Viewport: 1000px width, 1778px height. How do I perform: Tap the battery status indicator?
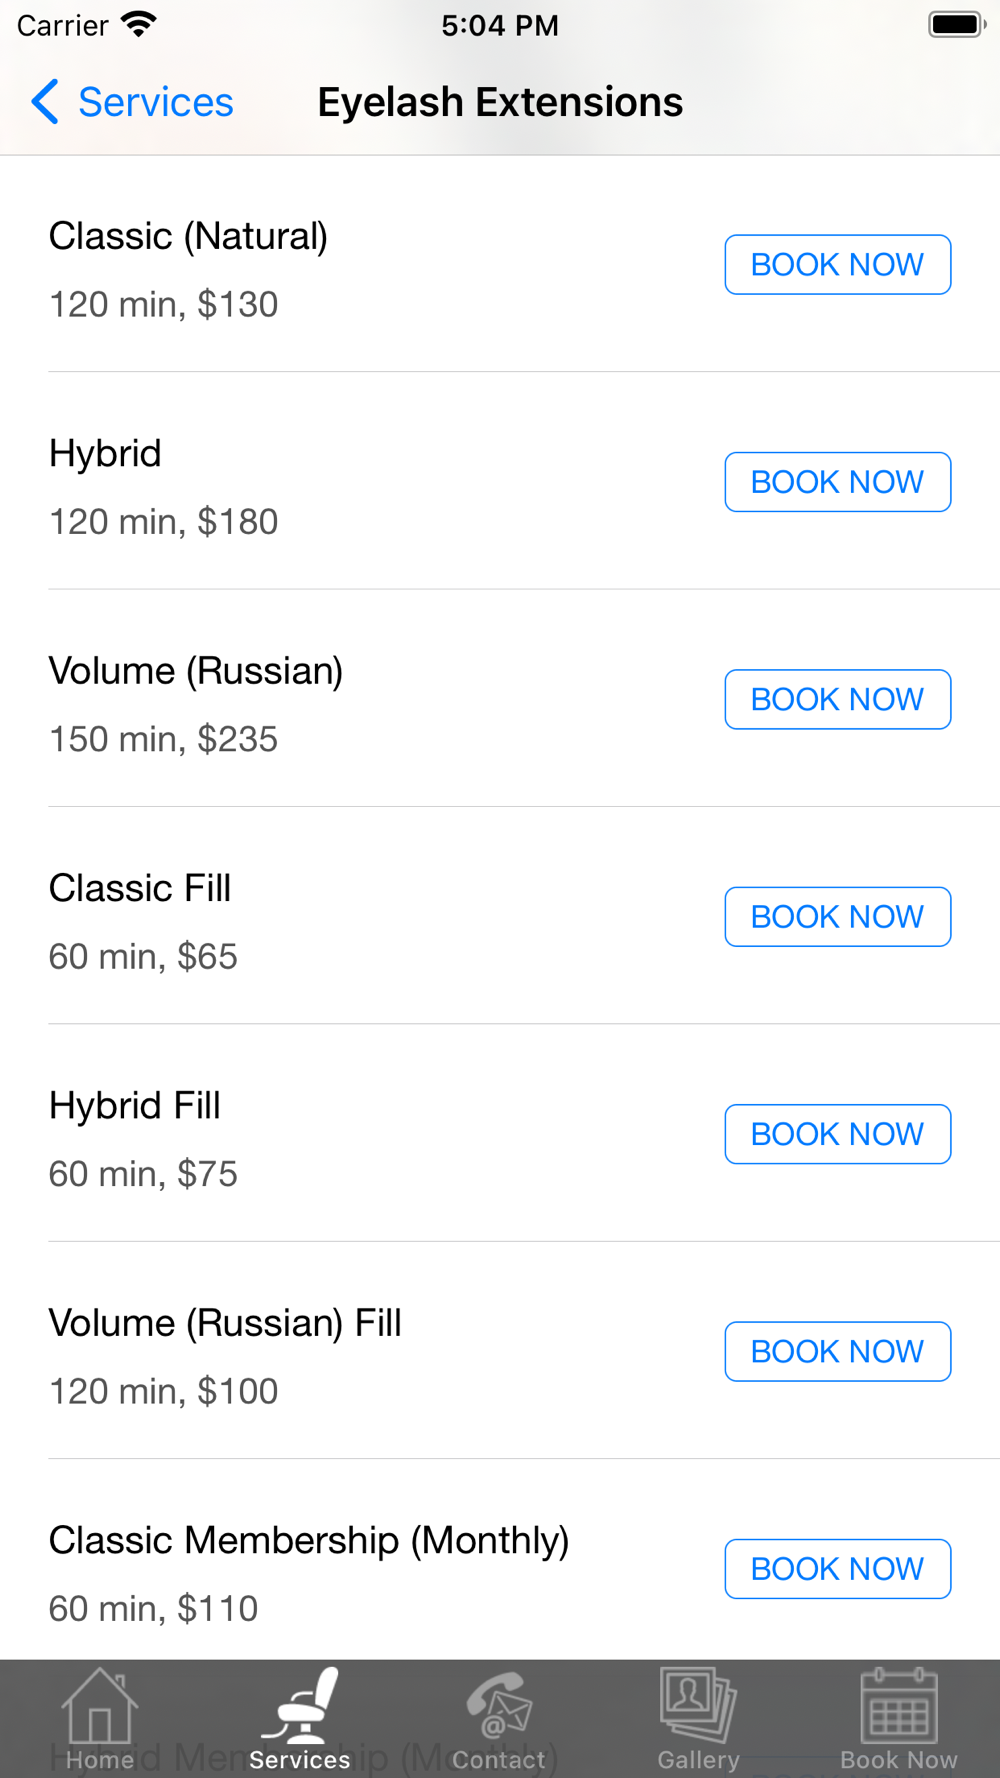957,24
